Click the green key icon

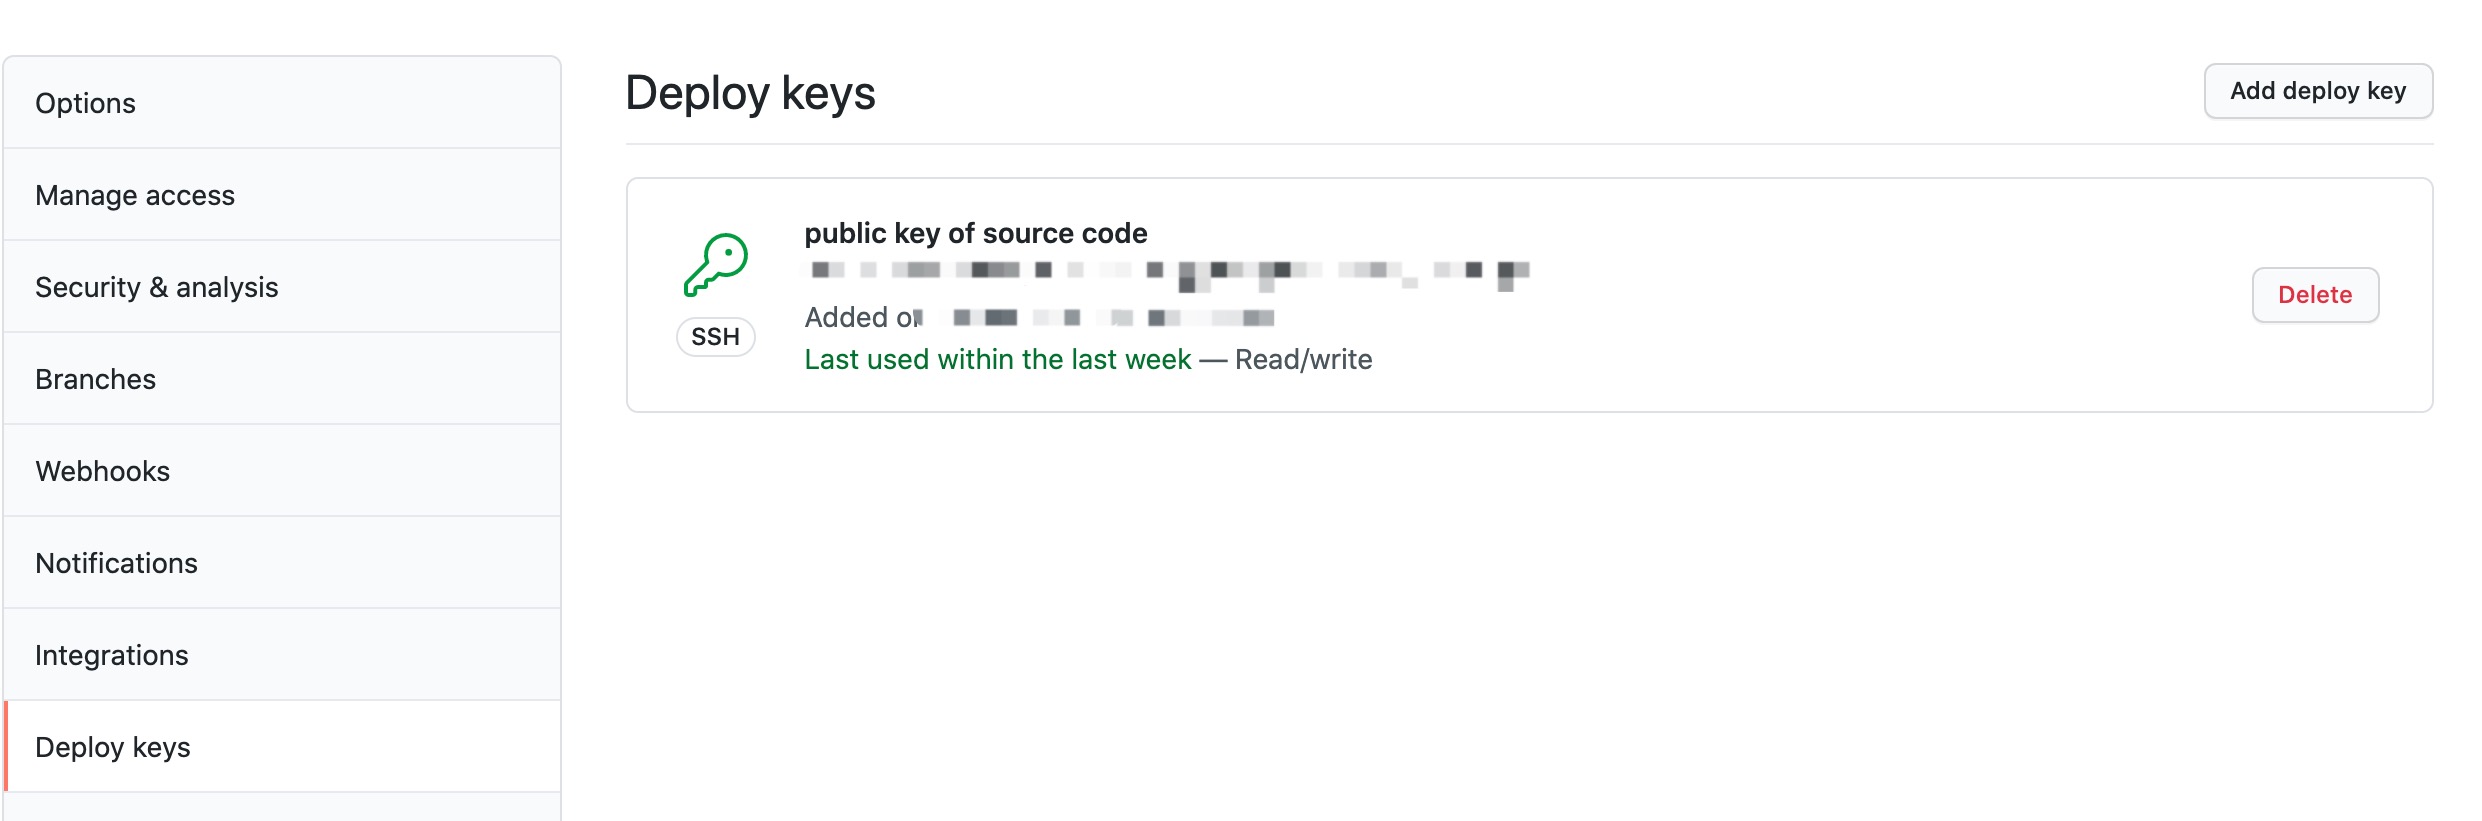tap(716, 264)
